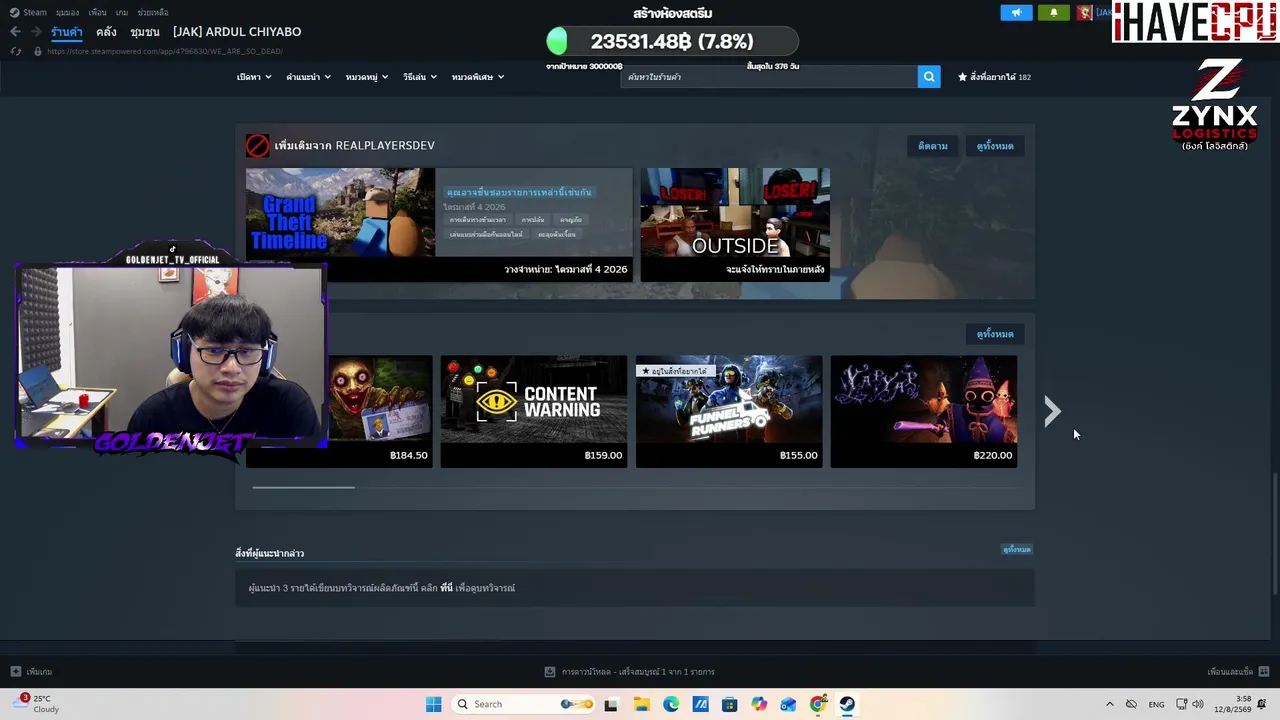
Task: Open the มุมมอง (View) menu
Action: (68, 13)
